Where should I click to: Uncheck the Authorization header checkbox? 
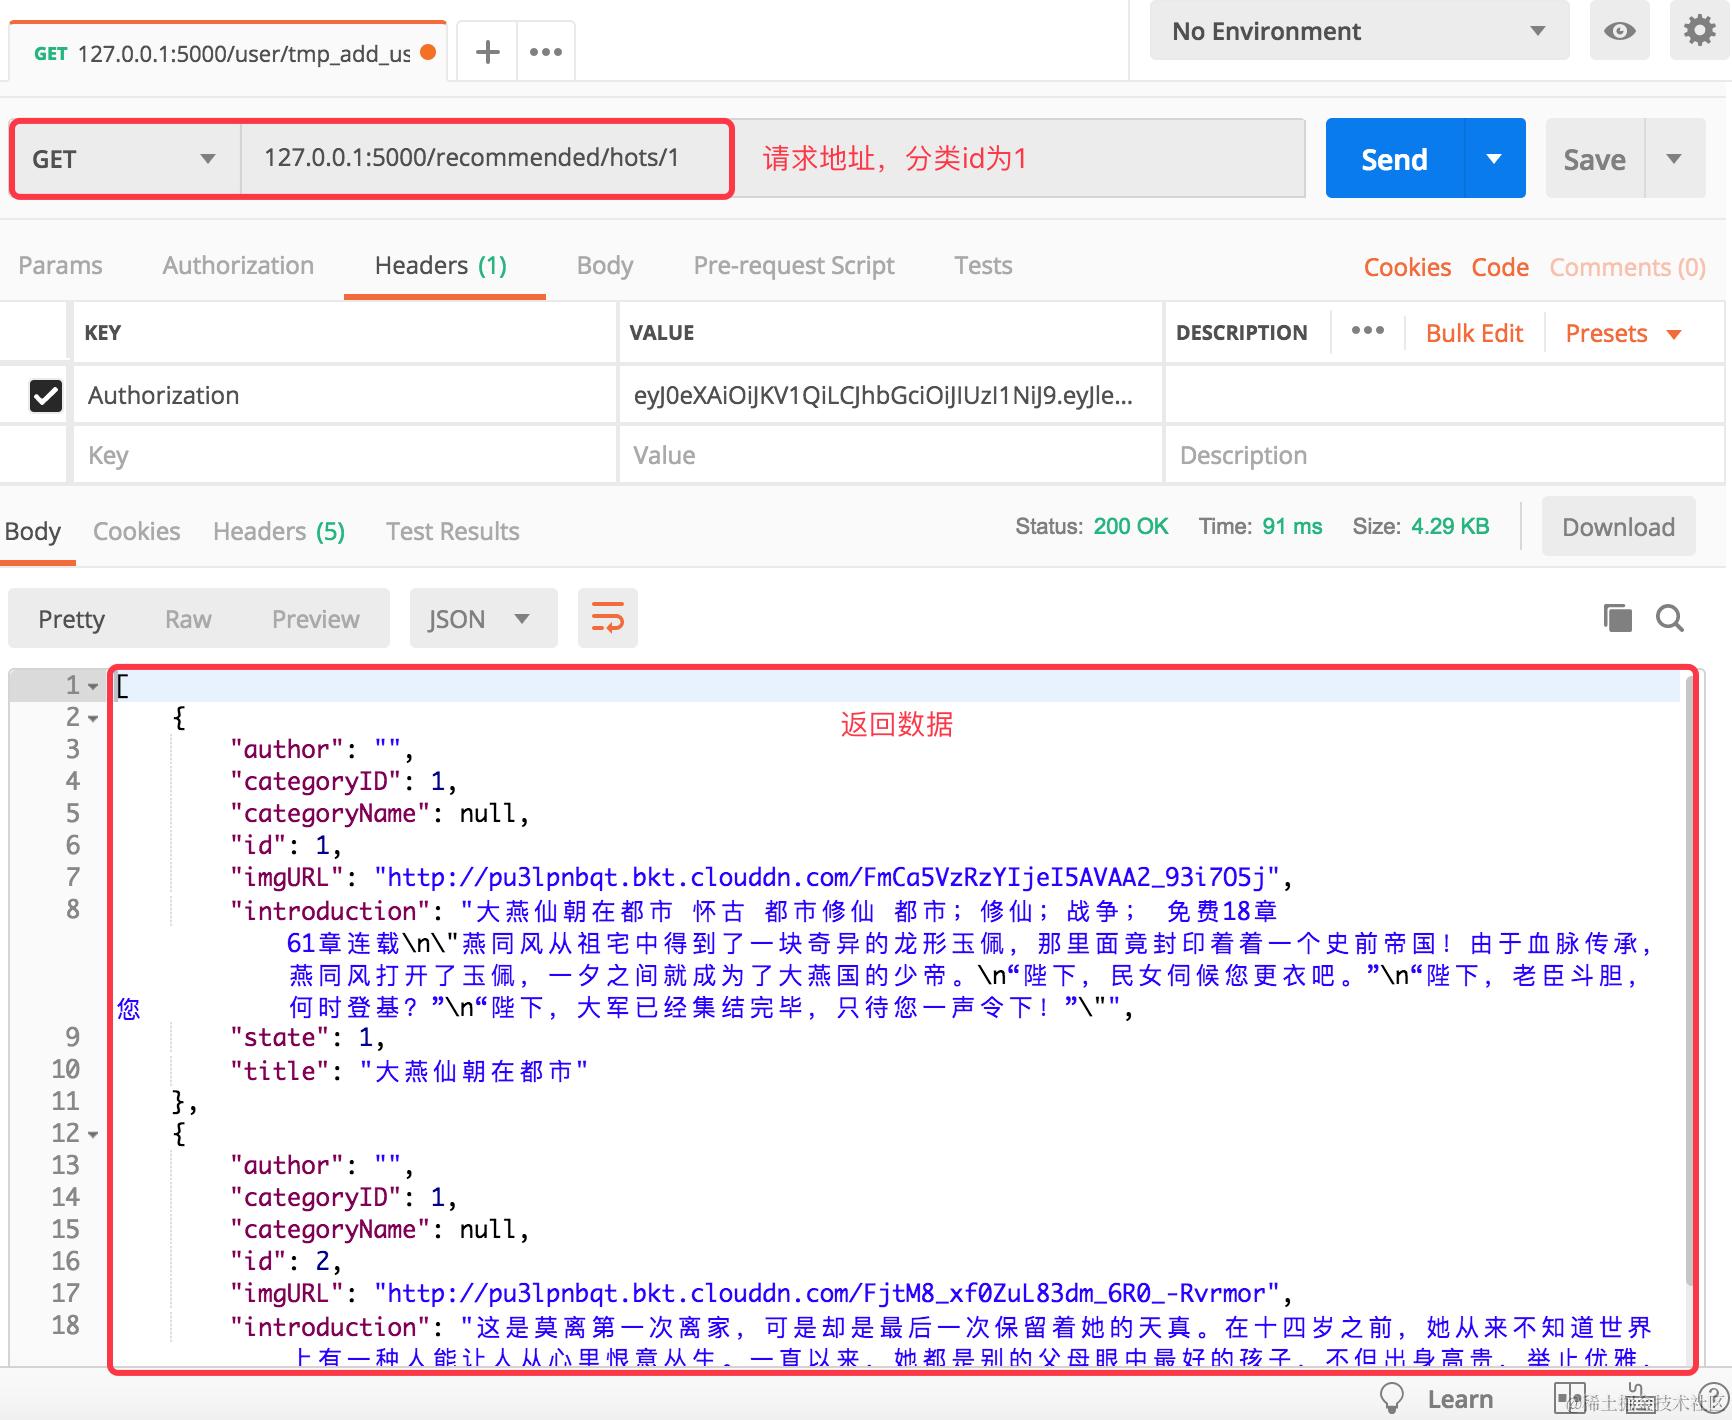[x=46, y=396]
